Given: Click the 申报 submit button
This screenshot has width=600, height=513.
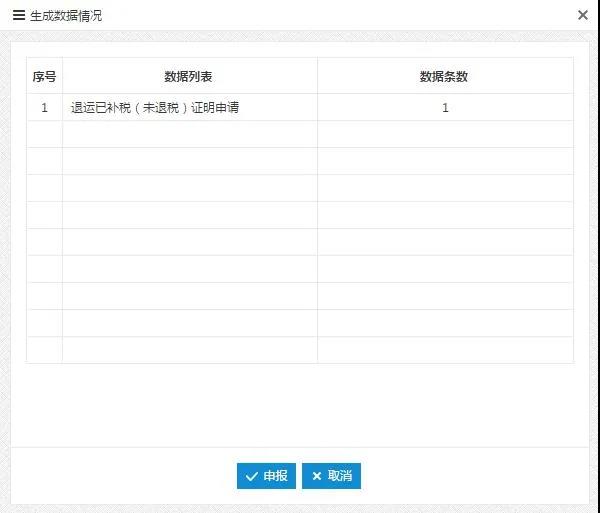Looking at the screenshot, I should [x=266, y=476].
